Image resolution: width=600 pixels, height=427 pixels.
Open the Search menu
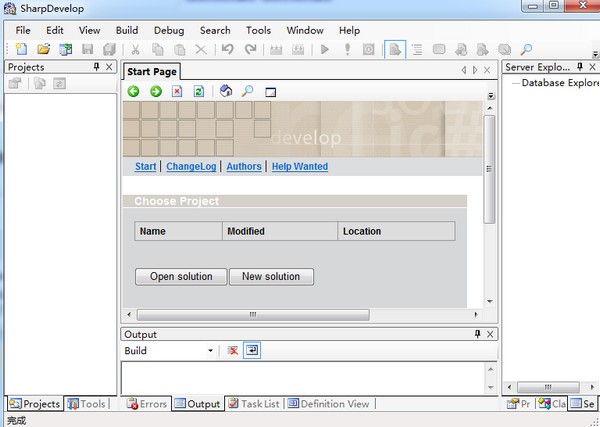215,30
